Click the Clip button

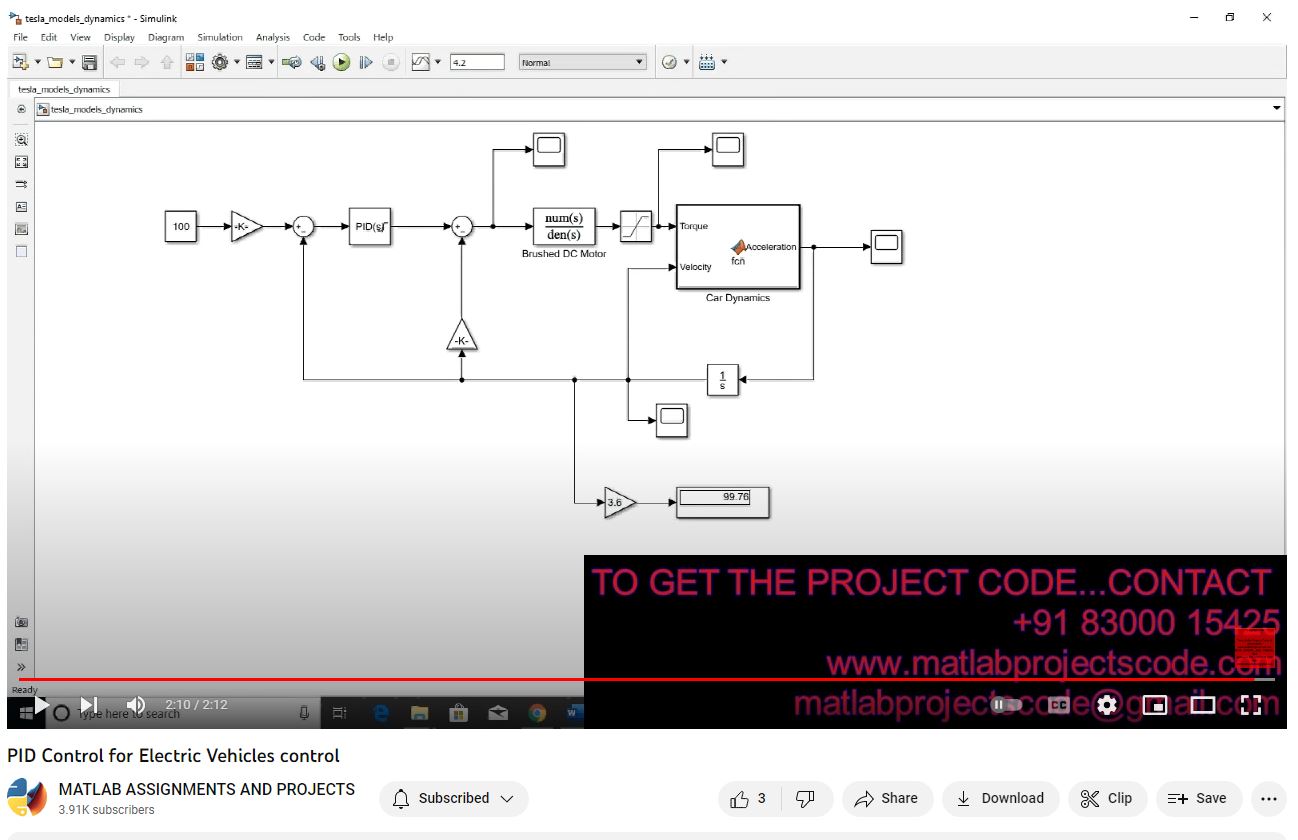[1107, 798]
